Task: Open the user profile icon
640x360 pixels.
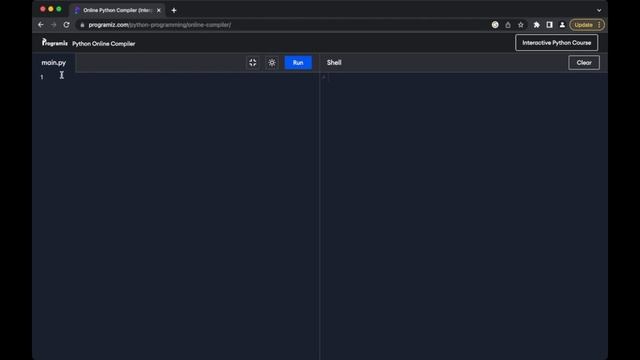Action: [562, 25]
